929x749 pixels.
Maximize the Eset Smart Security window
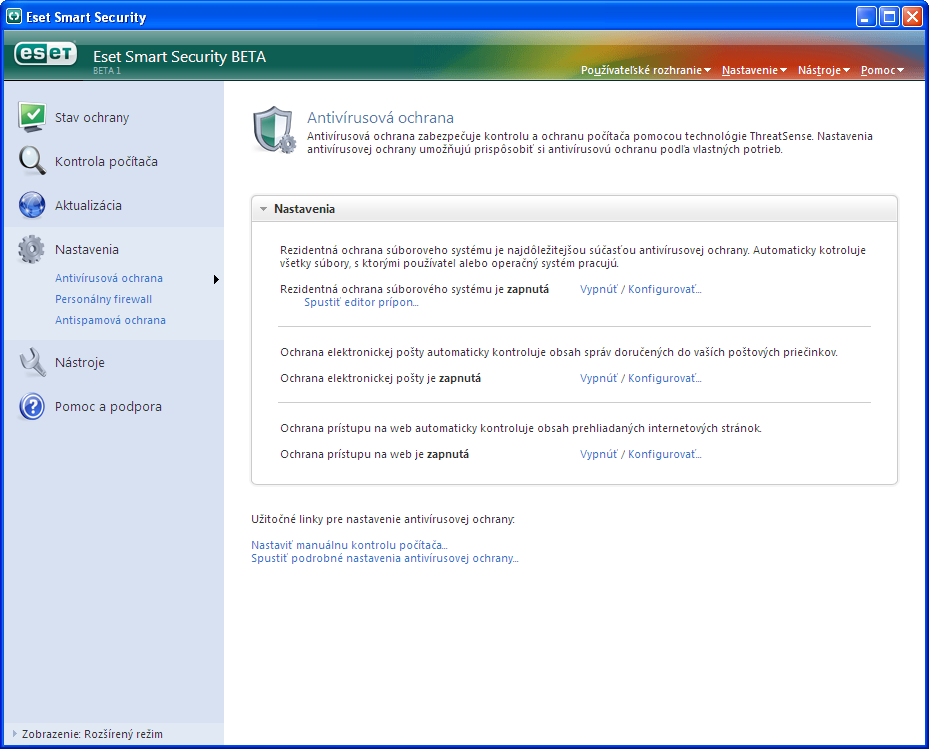(889, 17)
